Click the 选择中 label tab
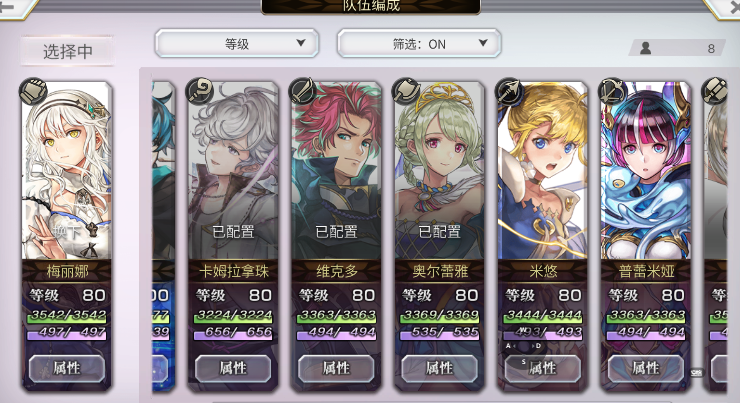This screenshot has height=403, width=740. click(67, 51)
